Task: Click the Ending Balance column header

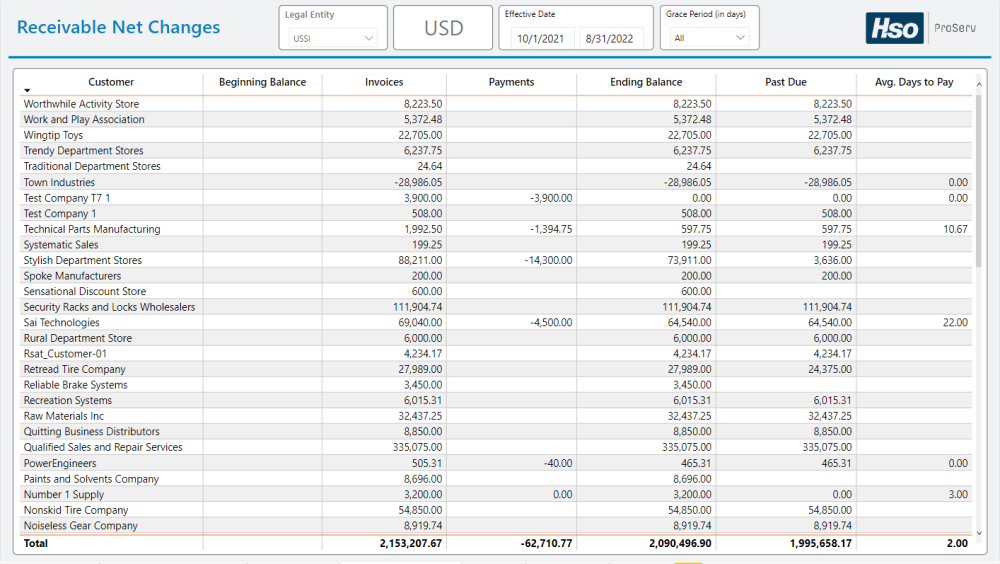Action: (x=646, y=82)
